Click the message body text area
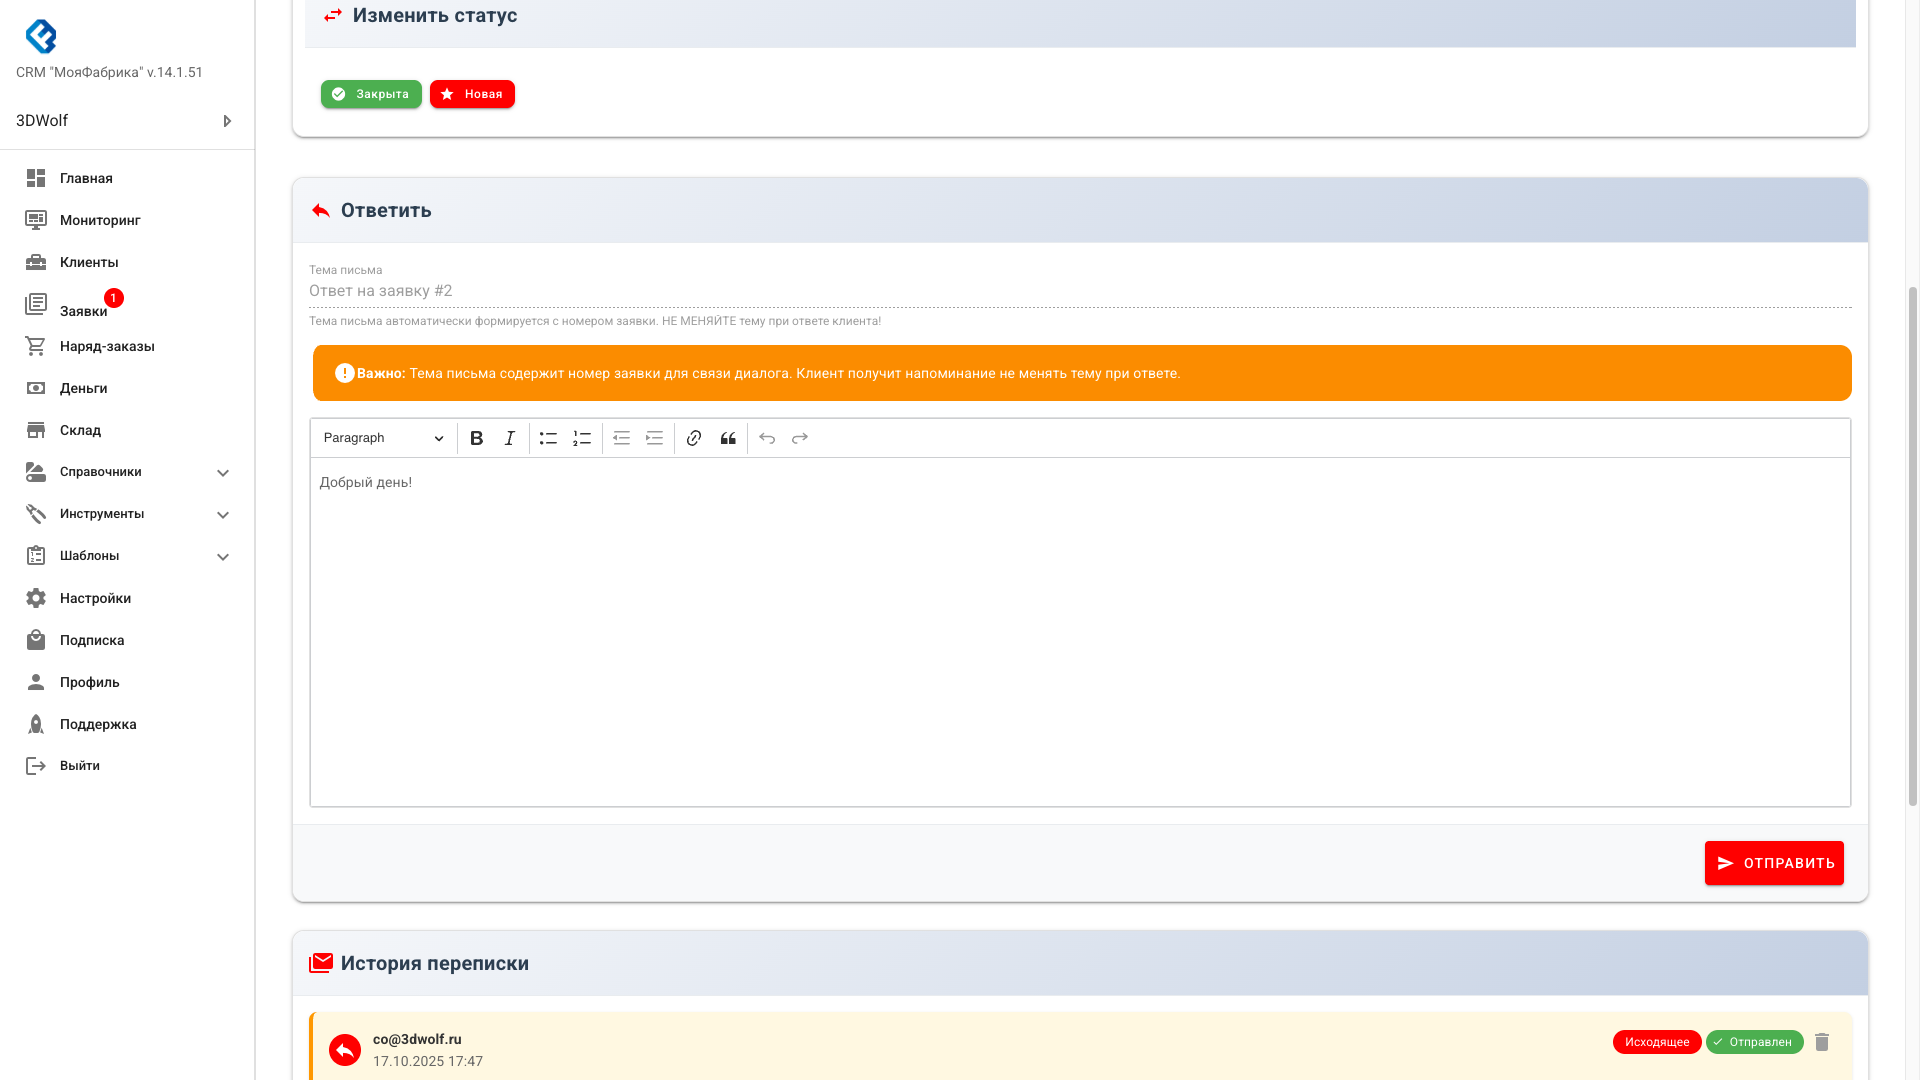 (x=1080, y=630)
